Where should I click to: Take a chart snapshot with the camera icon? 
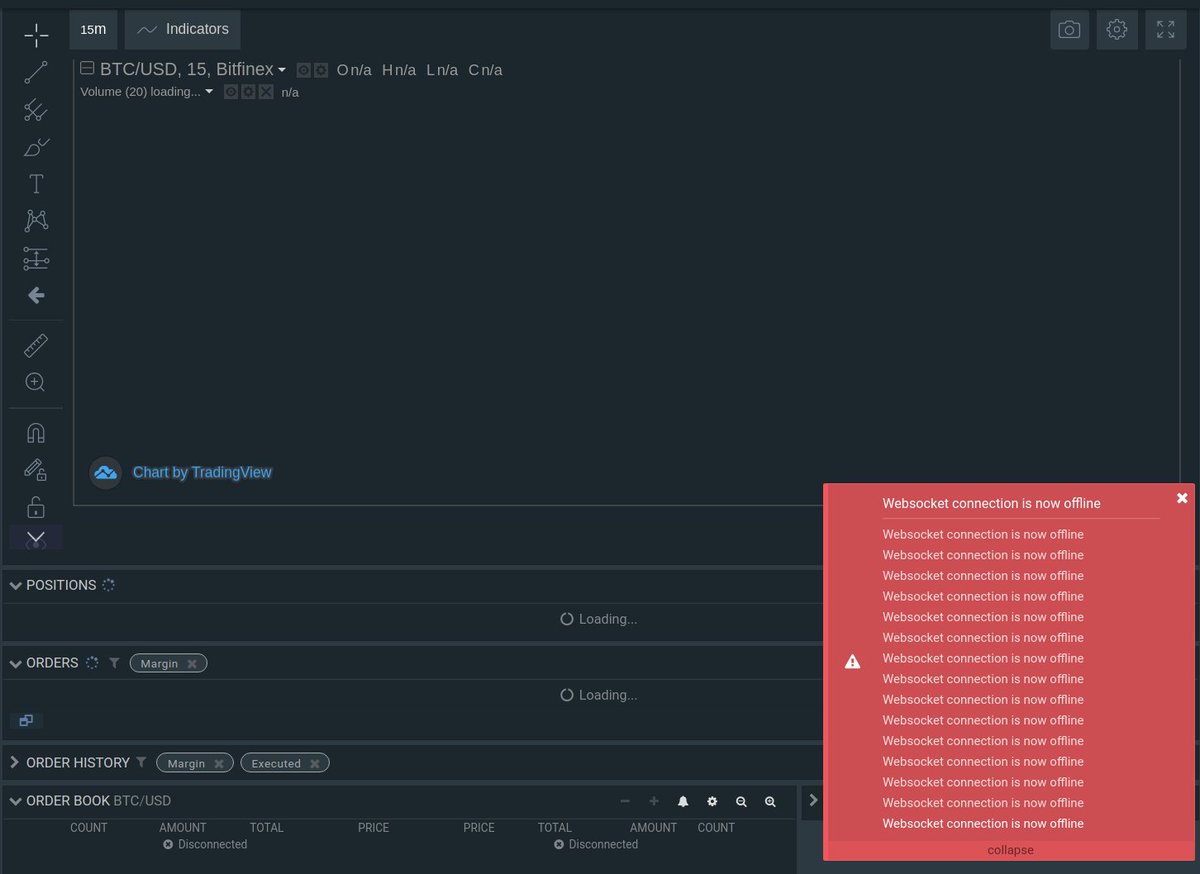1069,30
